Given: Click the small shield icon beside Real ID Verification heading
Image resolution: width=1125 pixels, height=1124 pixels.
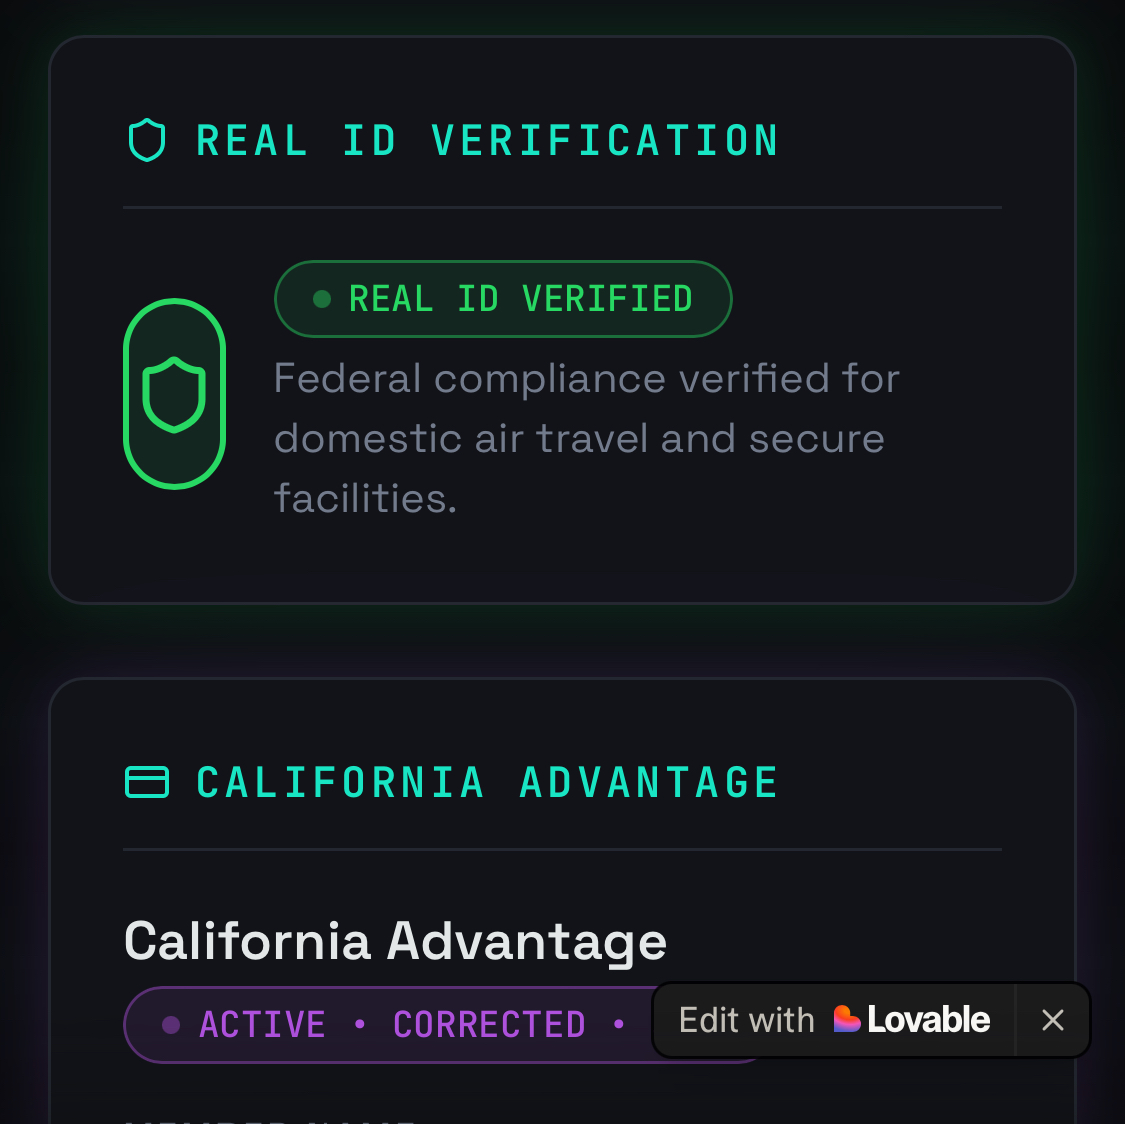Looking at the screenshot, I should click(147, 141).
